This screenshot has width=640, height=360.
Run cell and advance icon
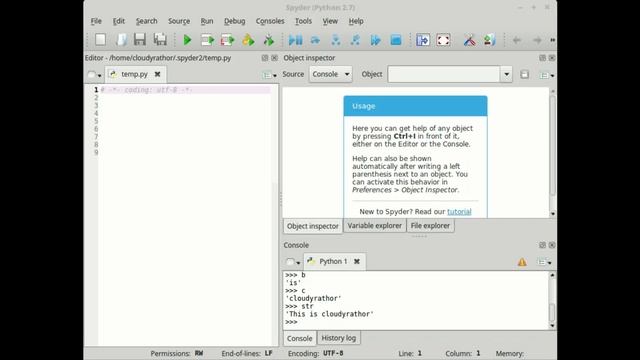(227, 40)
